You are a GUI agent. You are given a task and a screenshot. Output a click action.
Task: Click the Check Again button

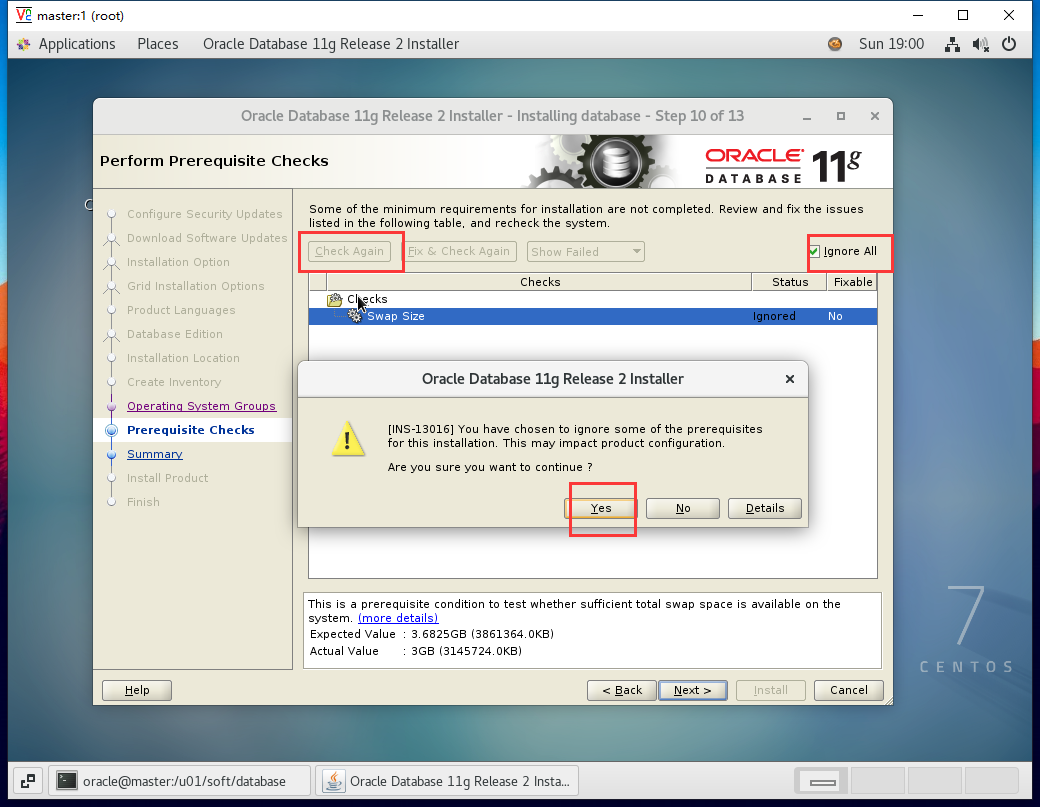pyautogui.click(x=350, y=251)
